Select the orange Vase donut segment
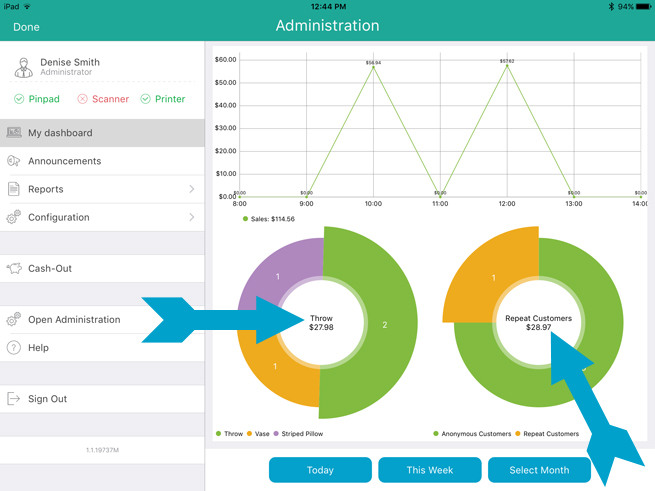Screen dimensions: 655x491 (275, 366)
